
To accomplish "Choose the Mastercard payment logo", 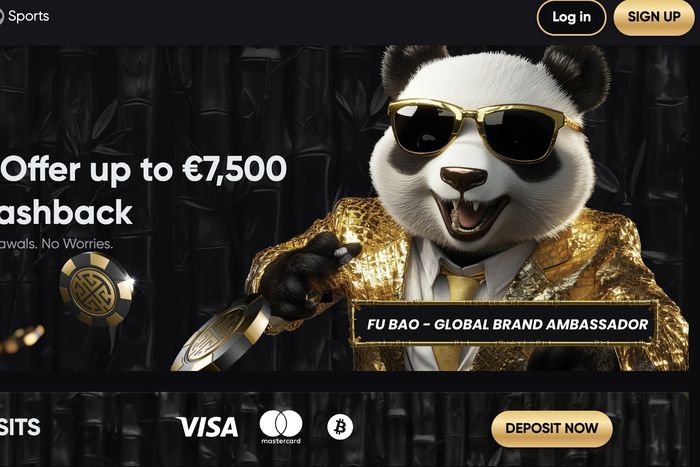I will 281,427.
